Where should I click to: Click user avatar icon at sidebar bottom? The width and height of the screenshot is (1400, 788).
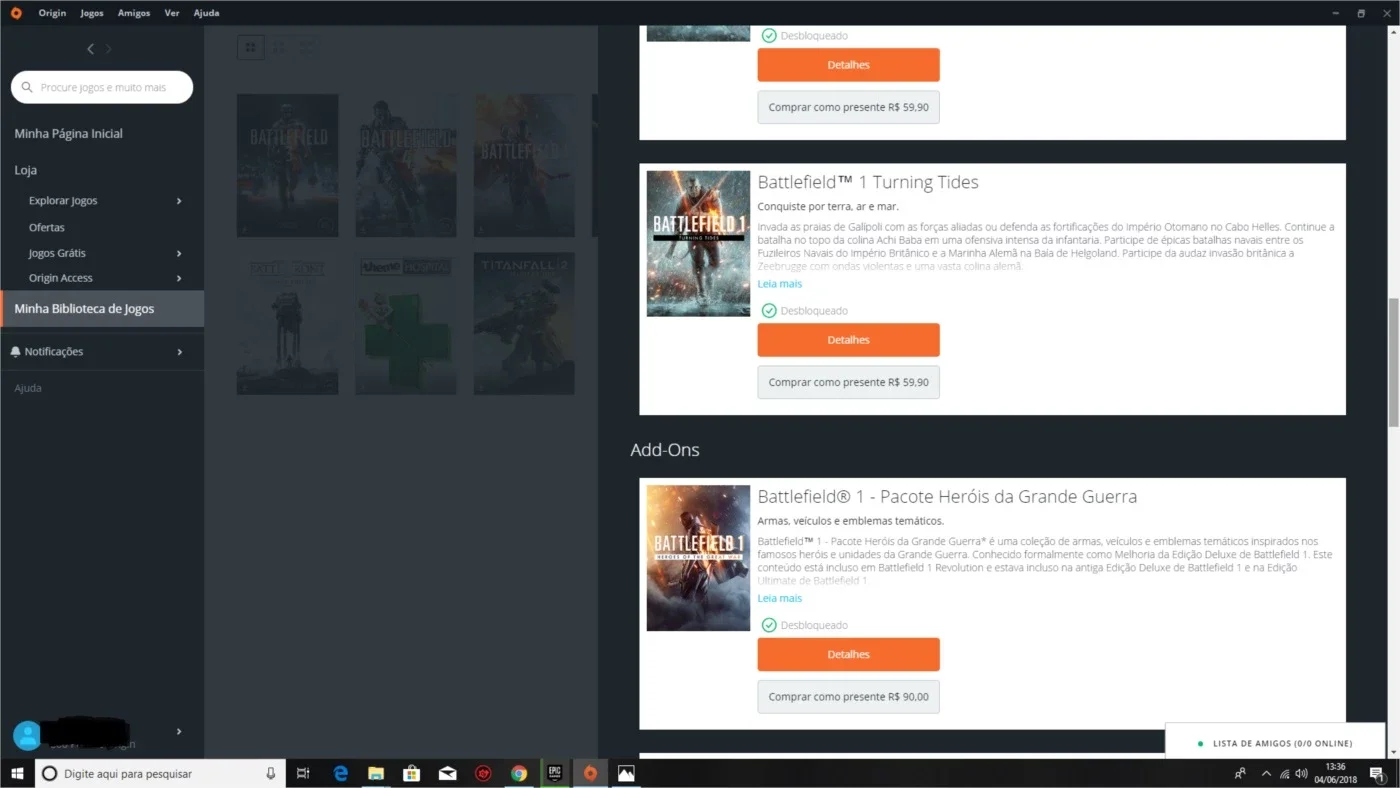click(27, 736)
